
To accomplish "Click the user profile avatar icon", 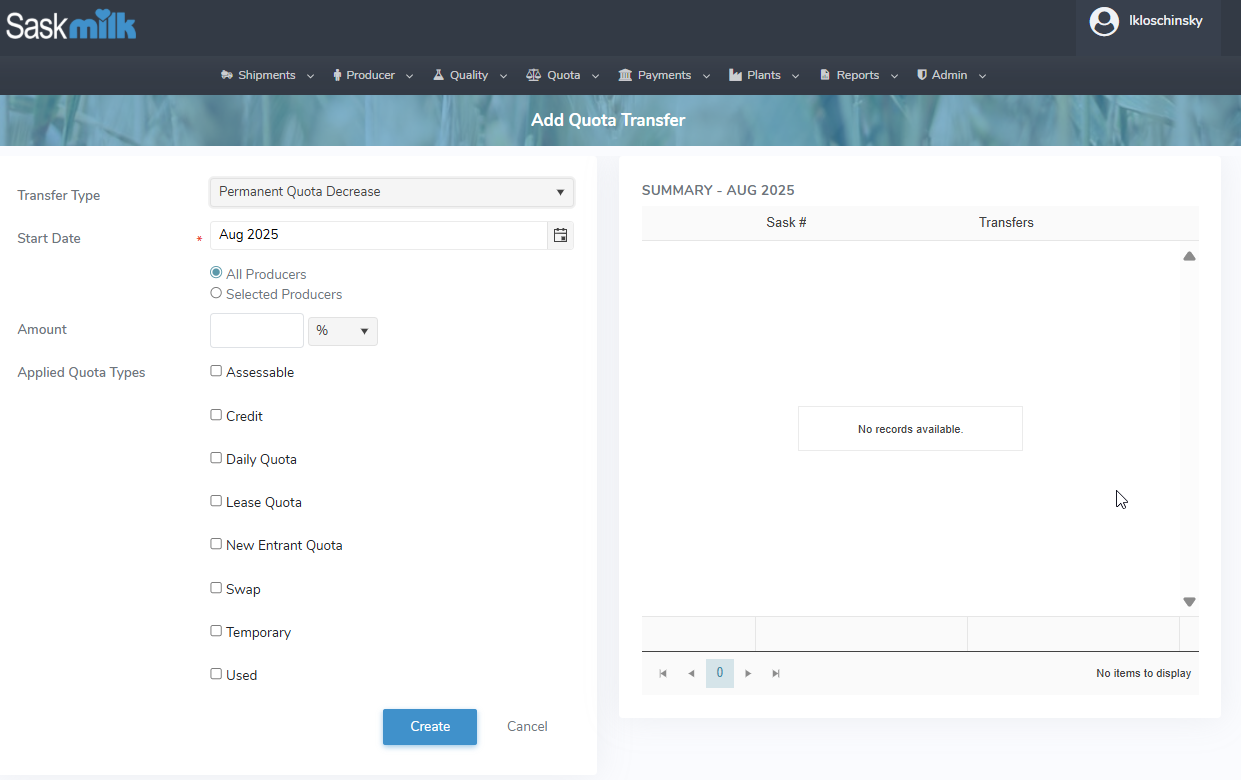I will click(x=1103, y=21).
